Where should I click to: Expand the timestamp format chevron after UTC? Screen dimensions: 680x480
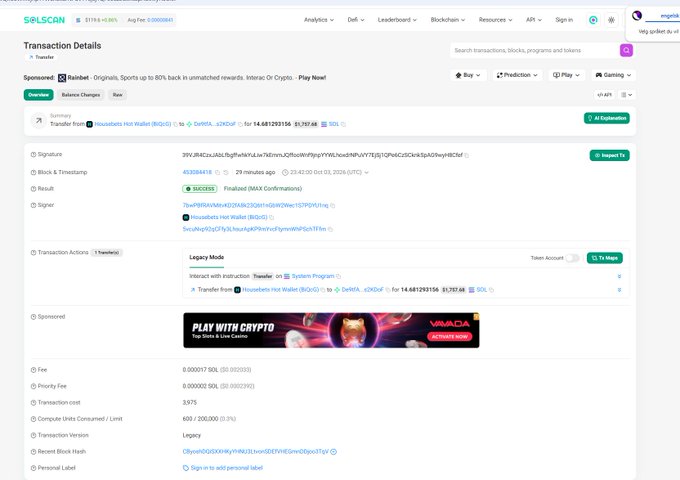(x=366, y=173)
